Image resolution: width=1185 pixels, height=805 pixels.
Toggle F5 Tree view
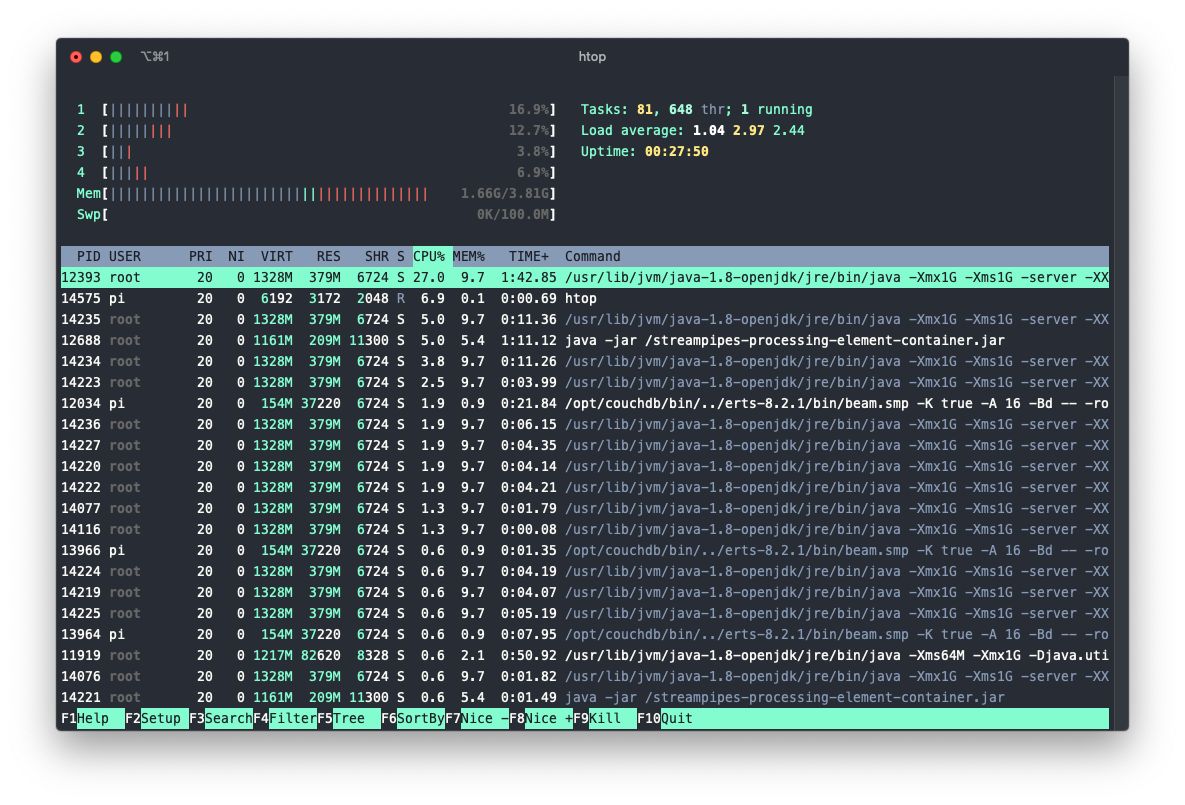tap(348, 718)
